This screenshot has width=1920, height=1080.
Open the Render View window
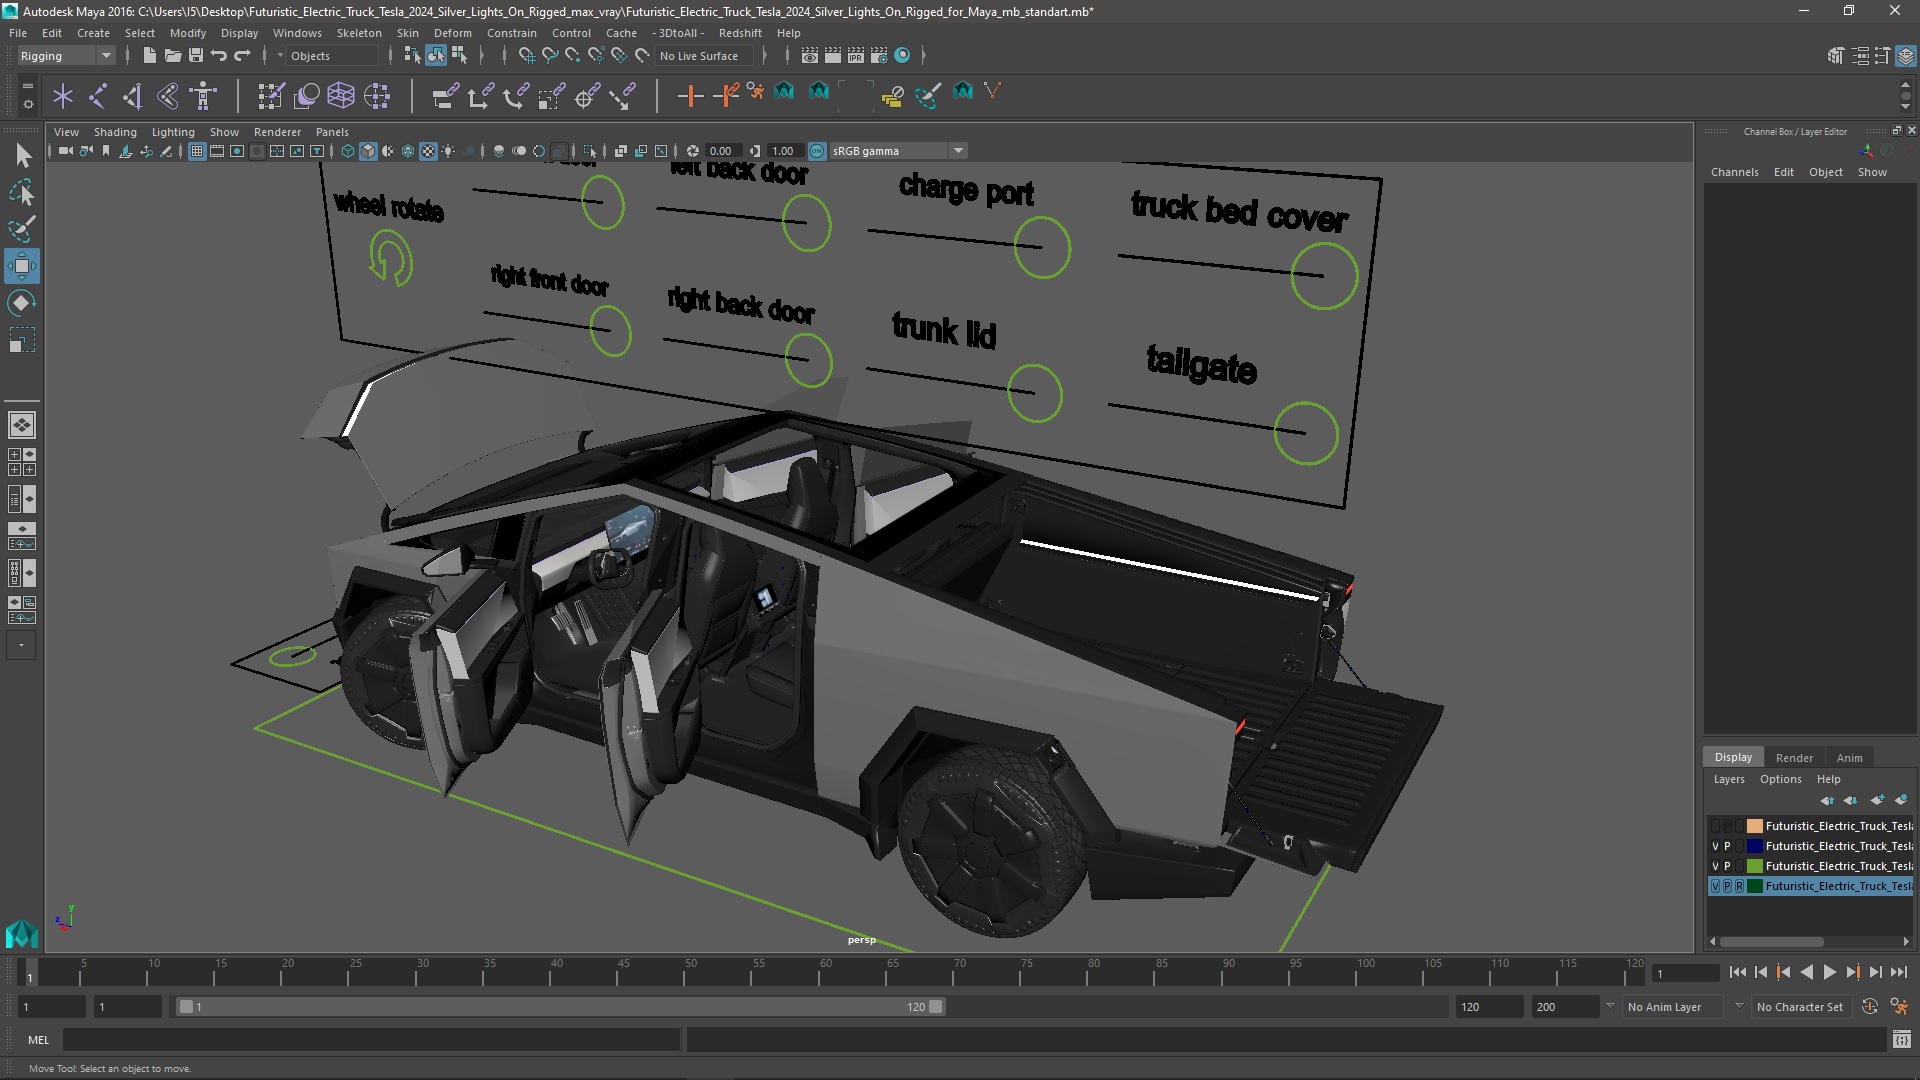click(810, 56)
